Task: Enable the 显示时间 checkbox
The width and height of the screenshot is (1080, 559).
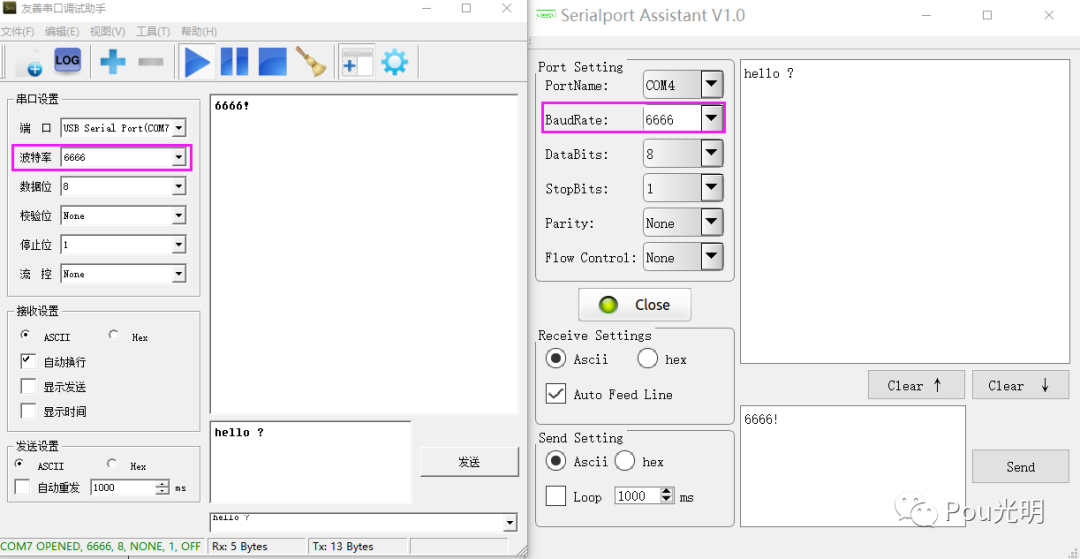Action: coord(28,411)
